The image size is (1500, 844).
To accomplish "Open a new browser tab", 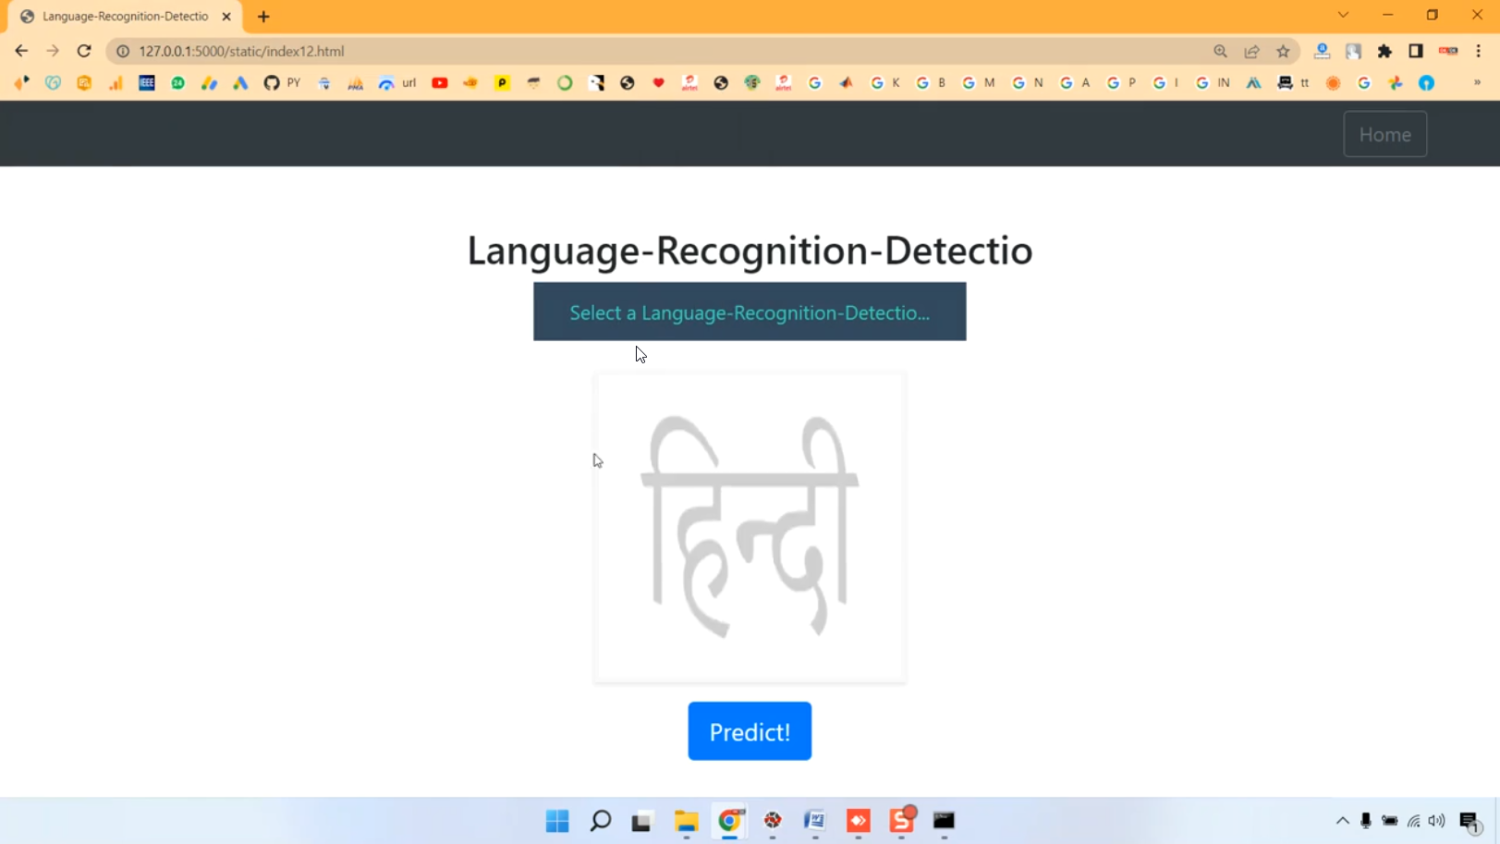I will [x=264, y=16].
